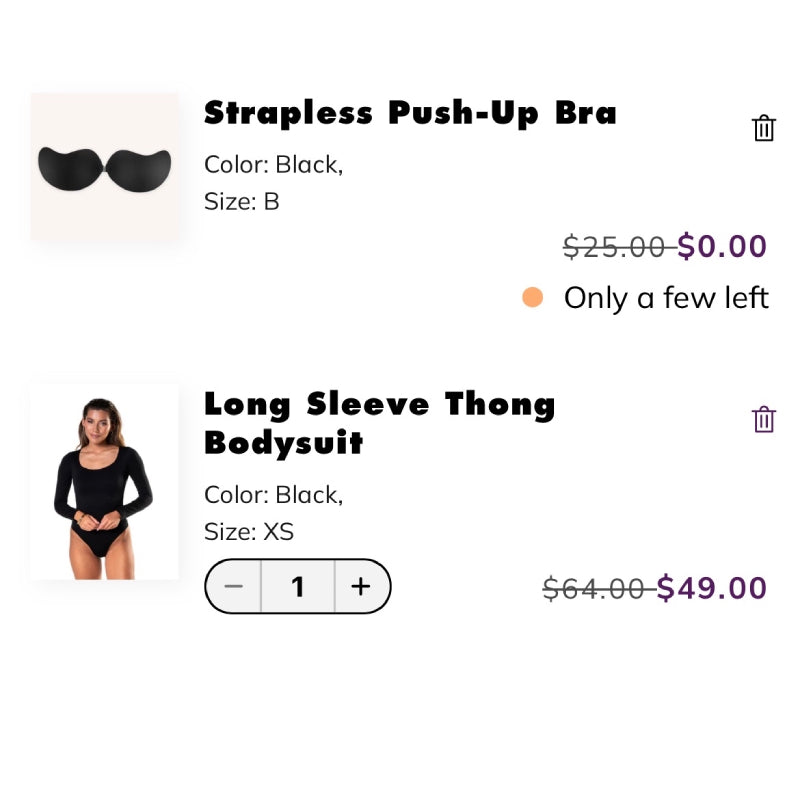The image size is (800, 800).
Task: Decrease bodysuit quantity with minus button
Action: coord(234,586)
